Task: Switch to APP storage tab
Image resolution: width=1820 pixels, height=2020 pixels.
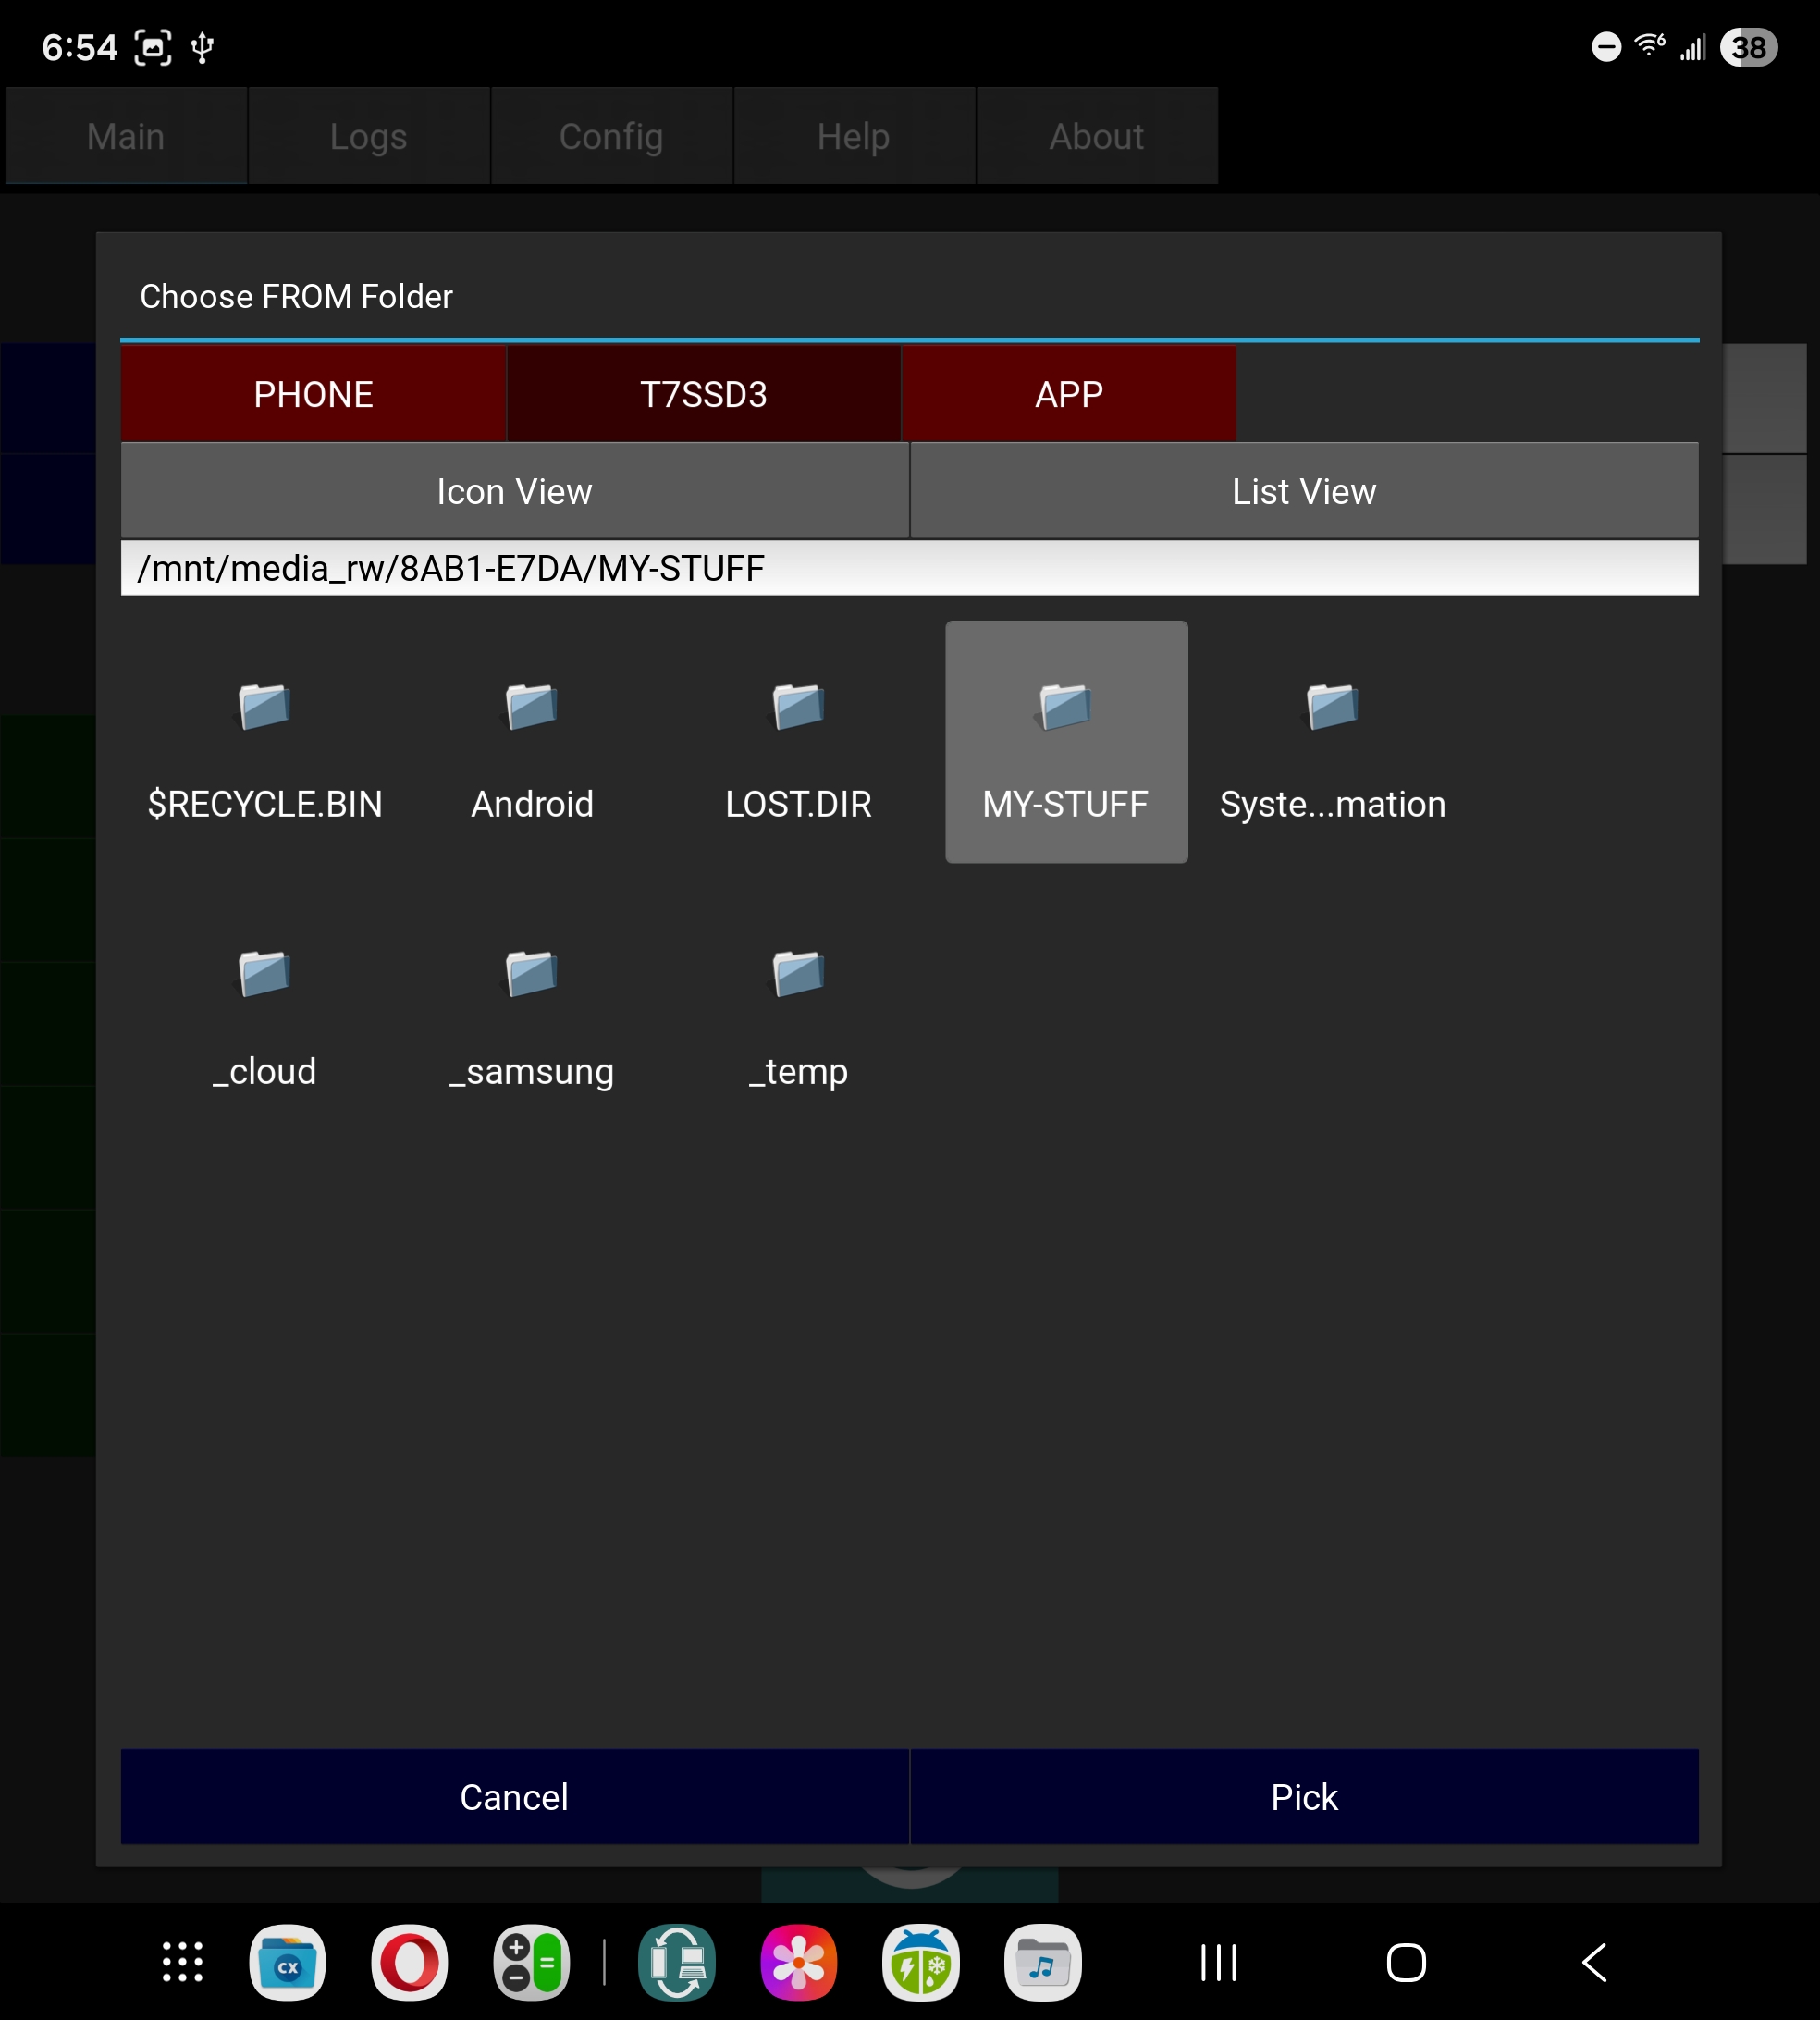Action: (x=1068, y=394)
